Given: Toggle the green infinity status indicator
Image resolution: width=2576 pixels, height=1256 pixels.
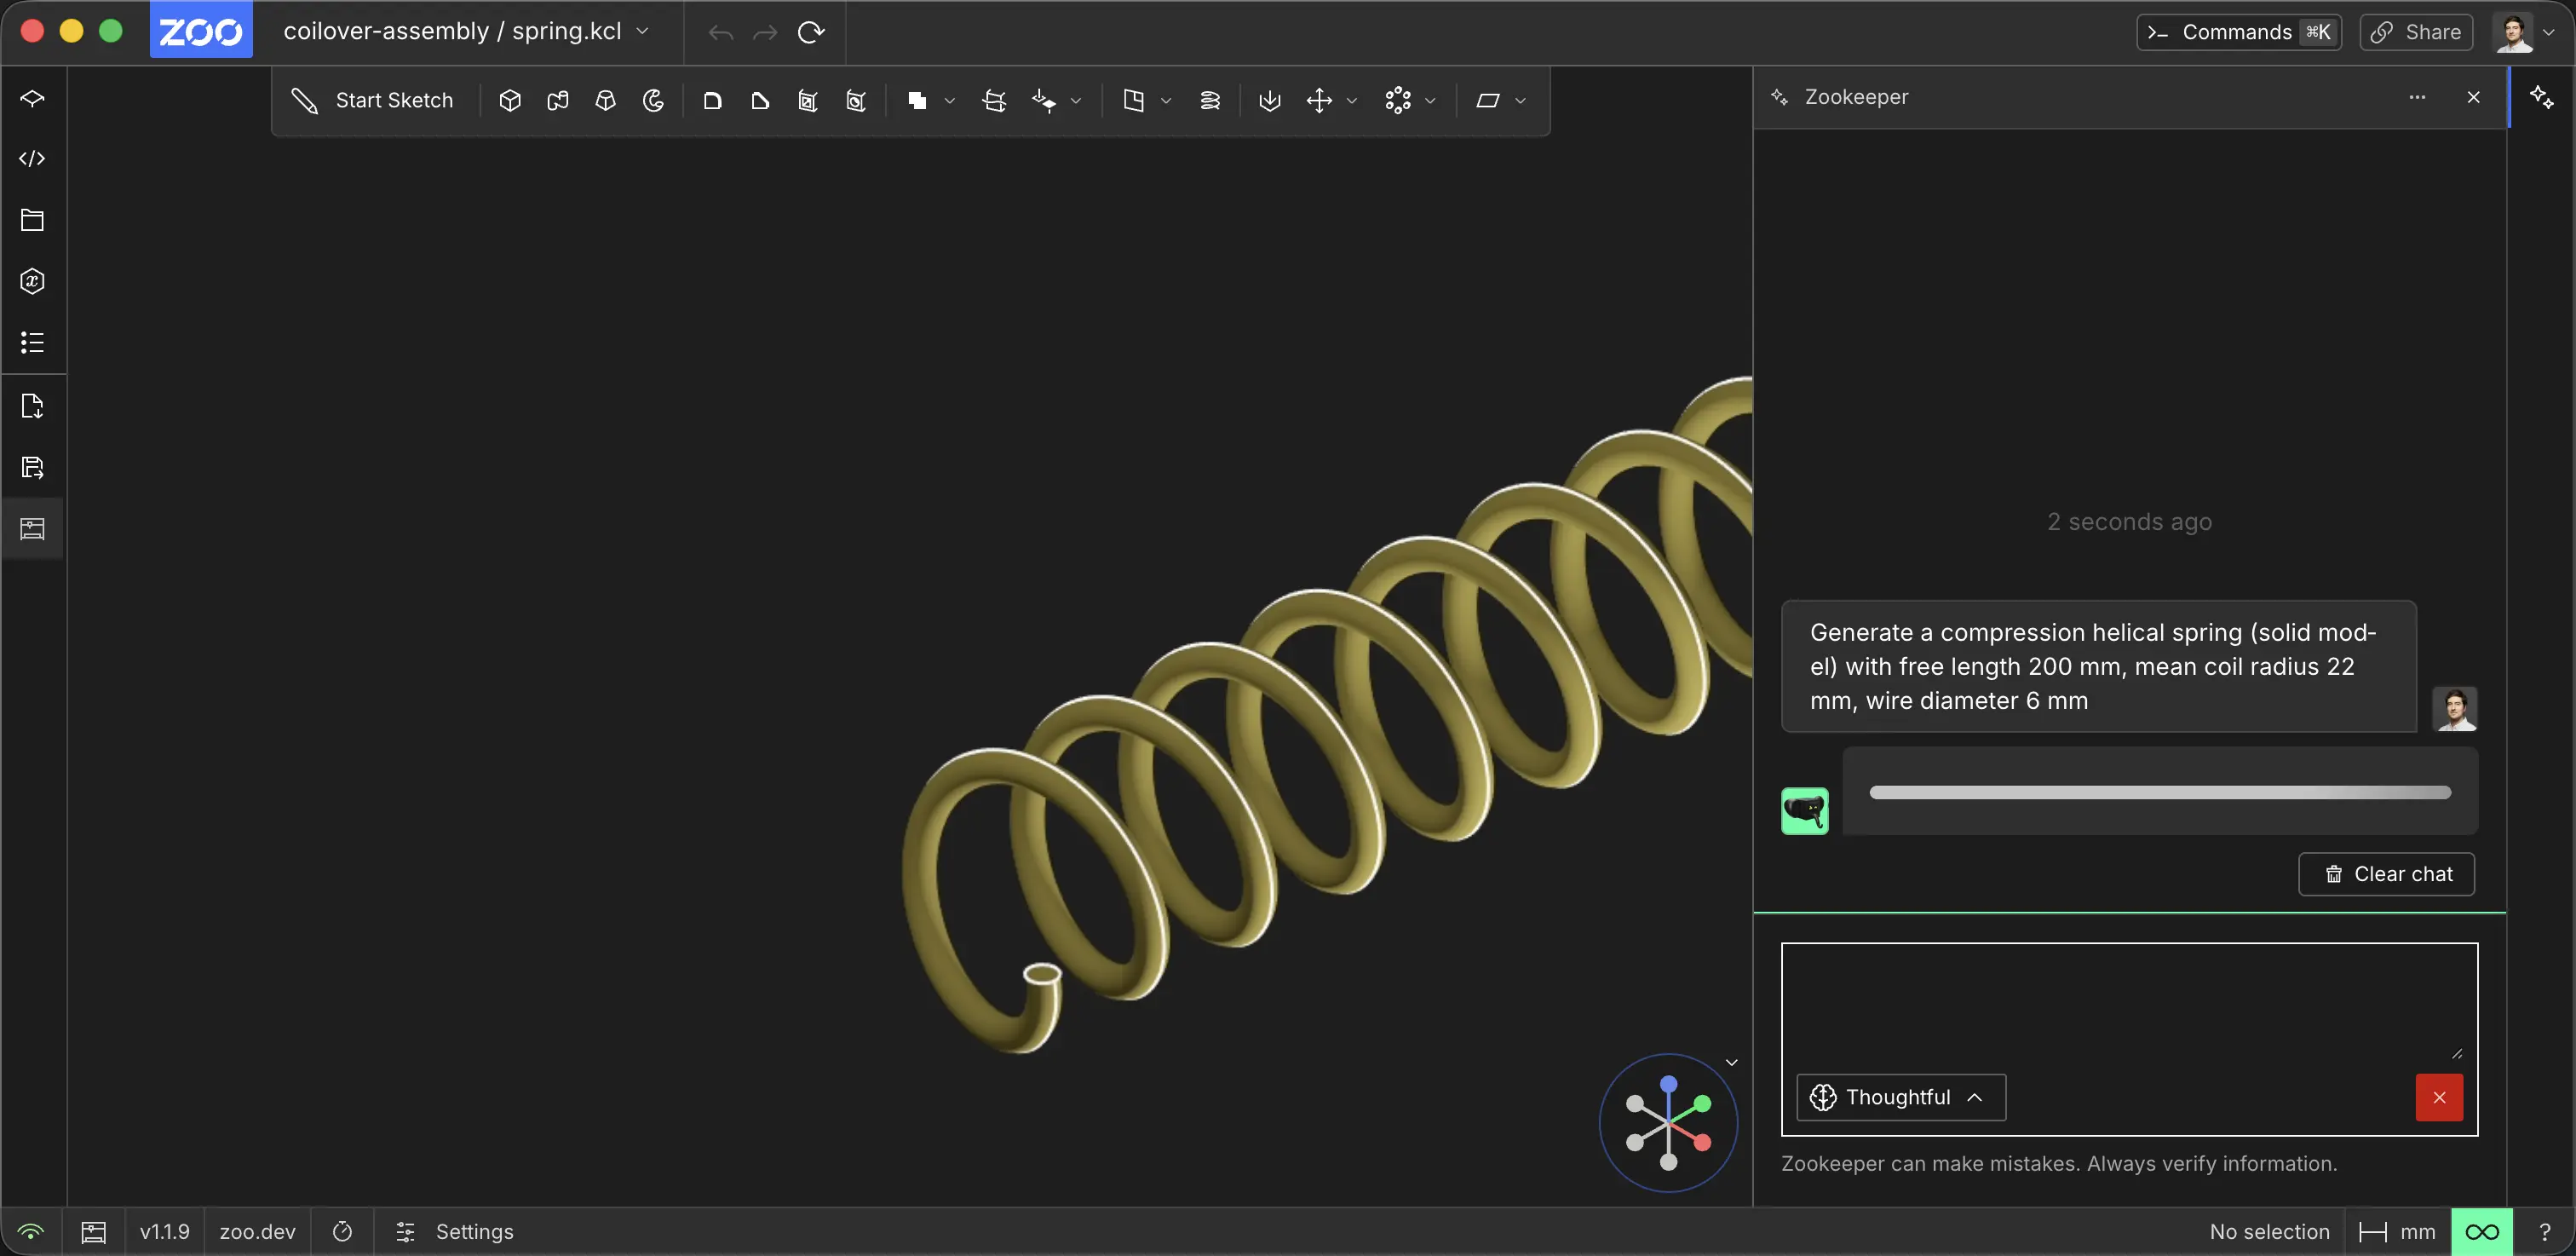Looking at the screenshot, I should click(x=2481, y=1231).
